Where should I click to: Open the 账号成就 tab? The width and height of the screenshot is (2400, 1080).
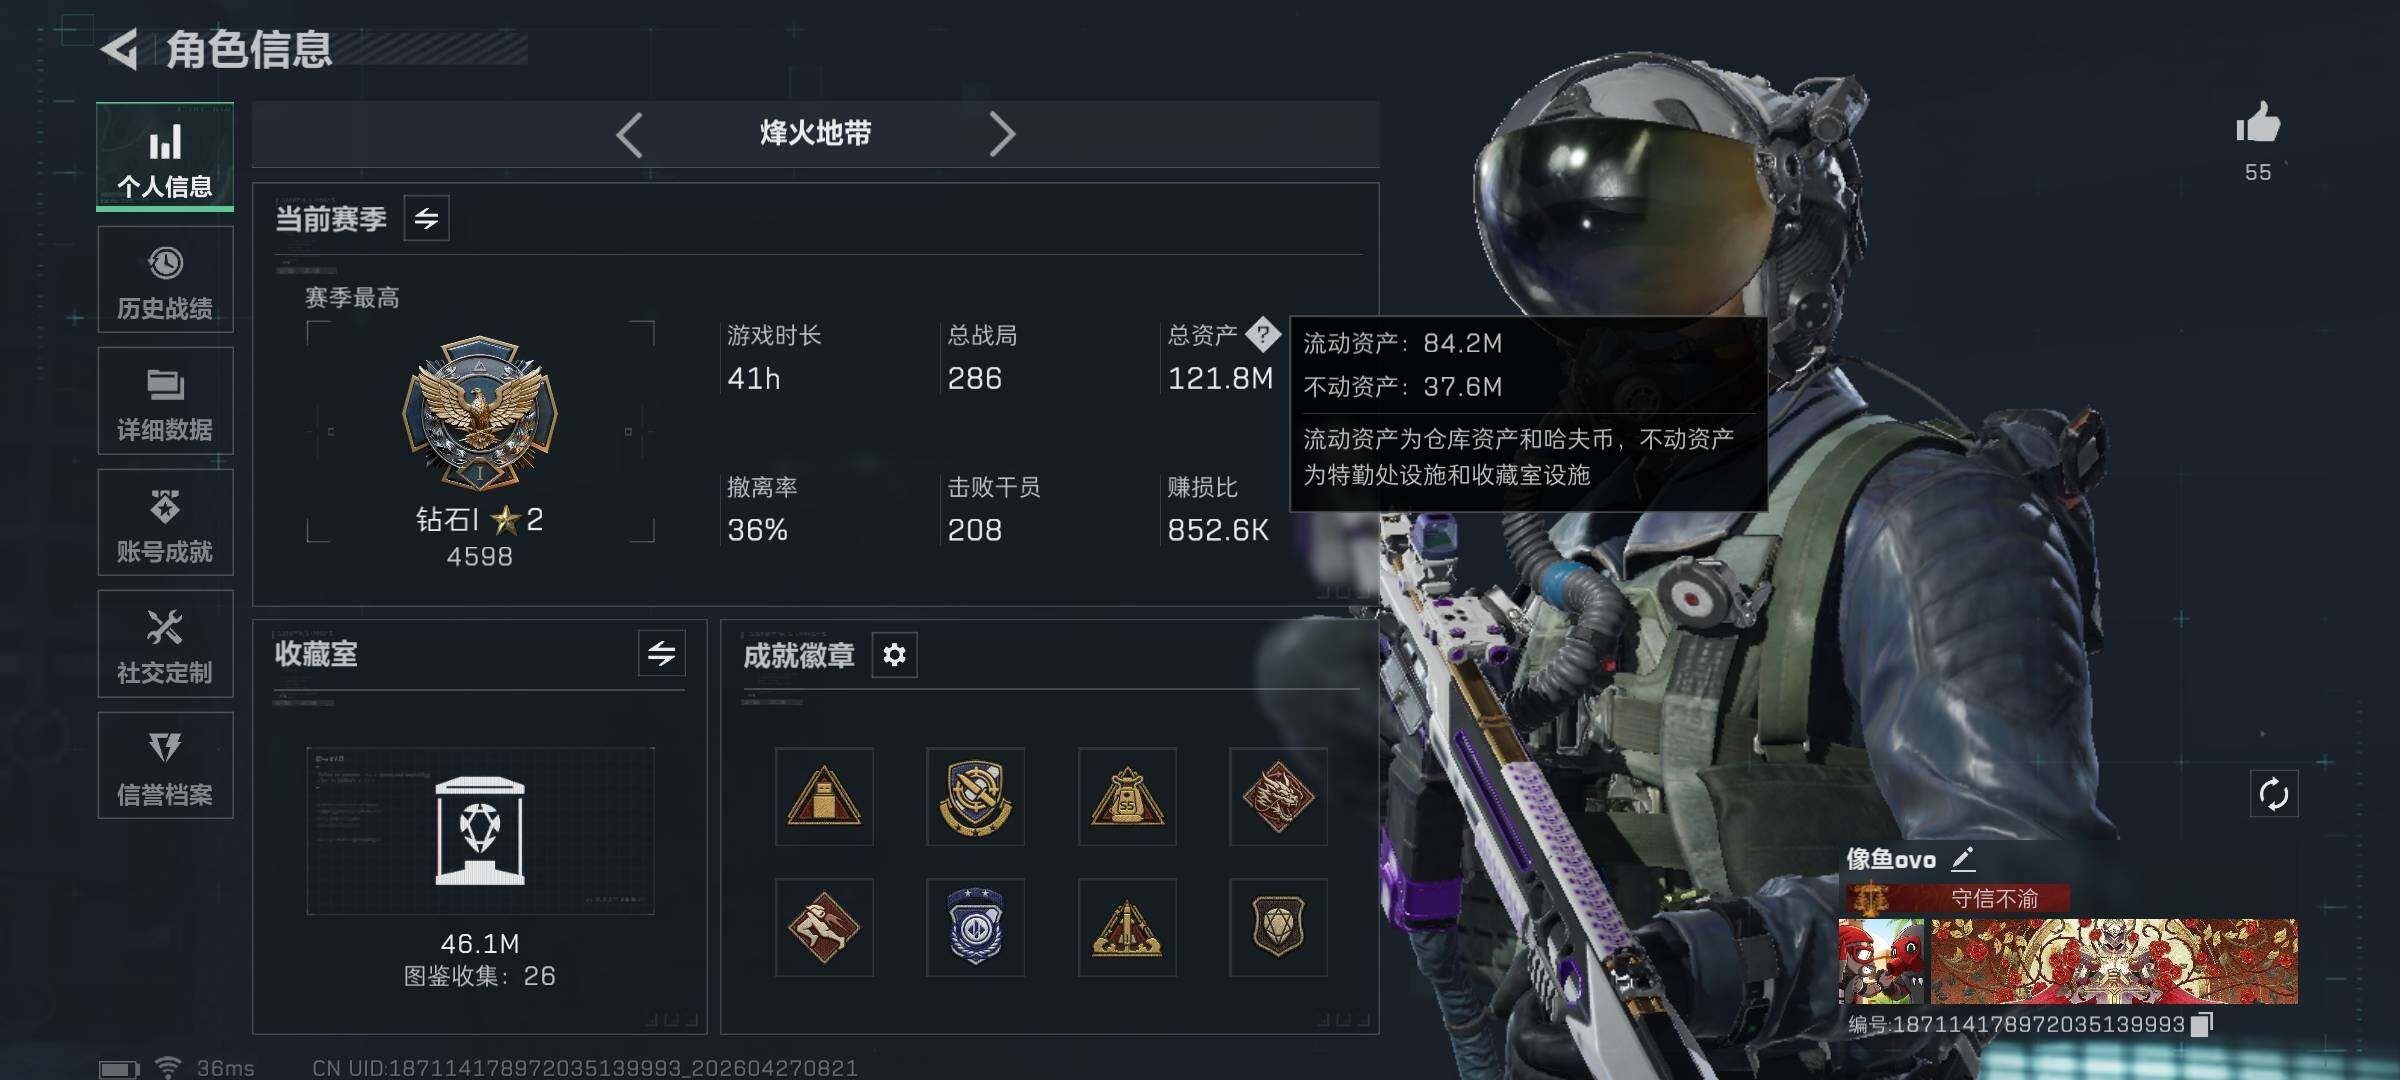click(x=165, y=523)
